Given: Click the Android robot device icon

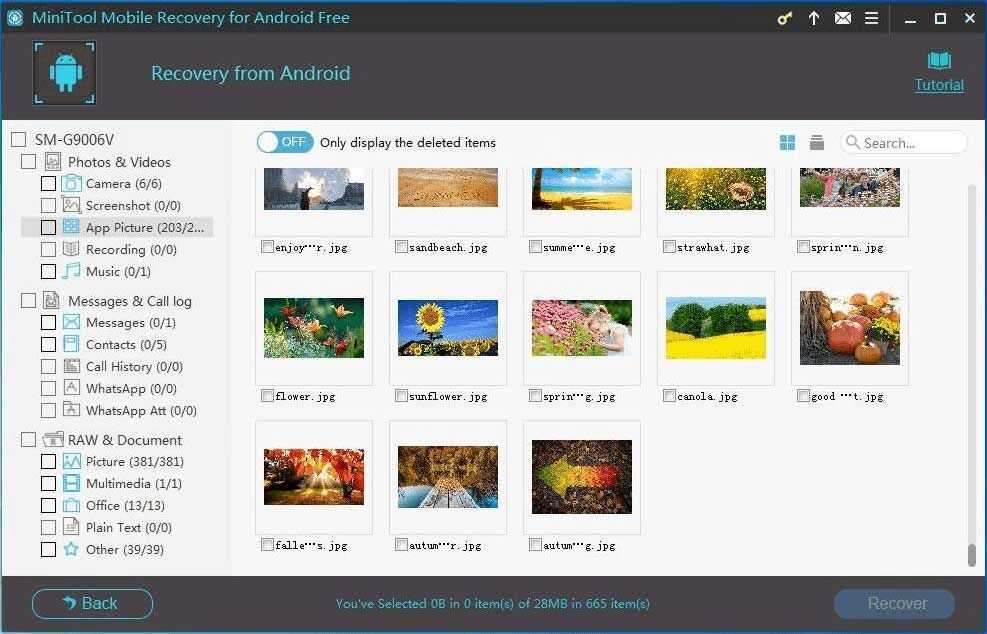Looking at the screenshot, I should click(65, 73).
